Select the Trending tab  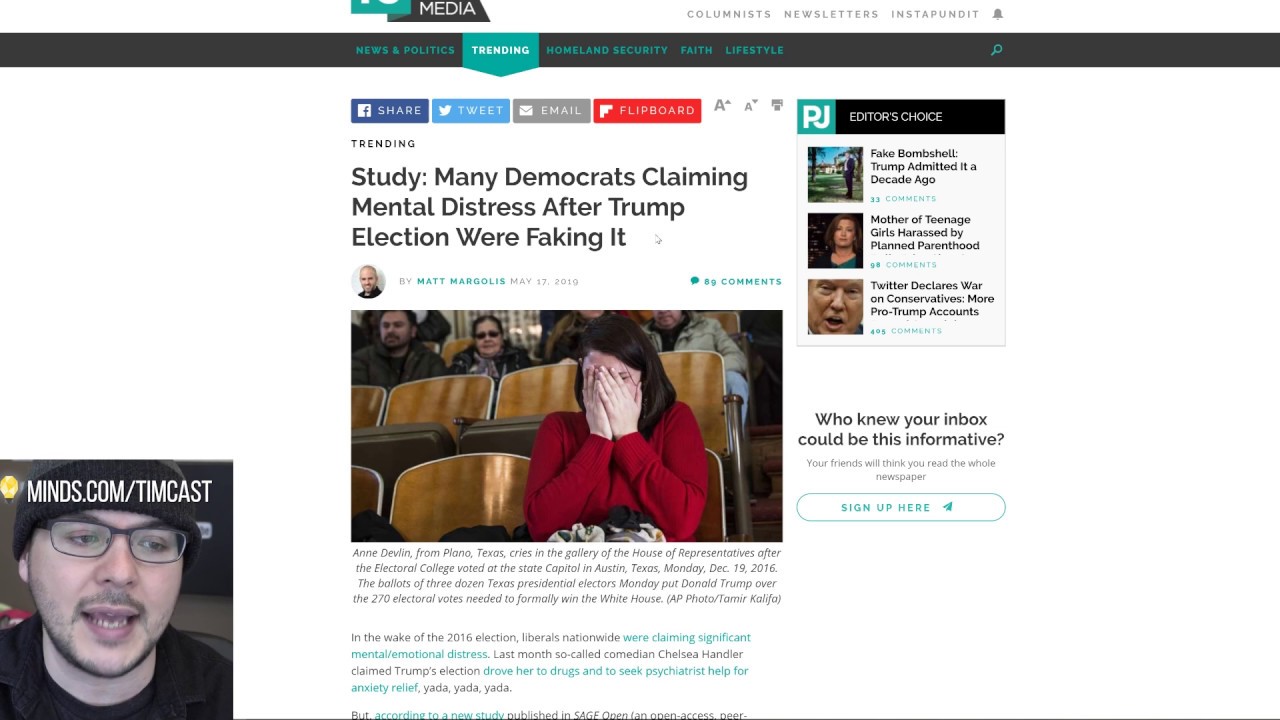click(x=500, y=50)
